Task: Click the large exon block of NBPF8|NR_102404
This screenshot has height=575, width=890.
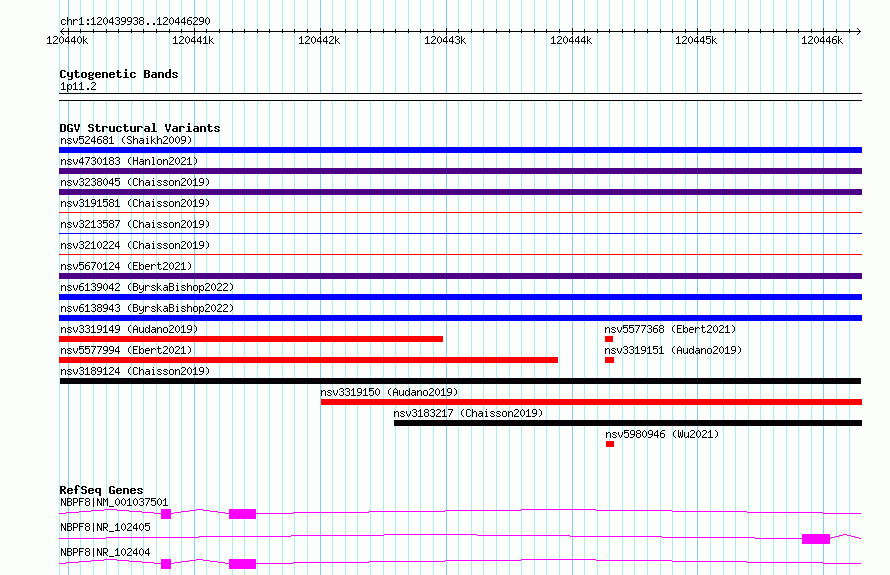Action: tap(242, 564)
